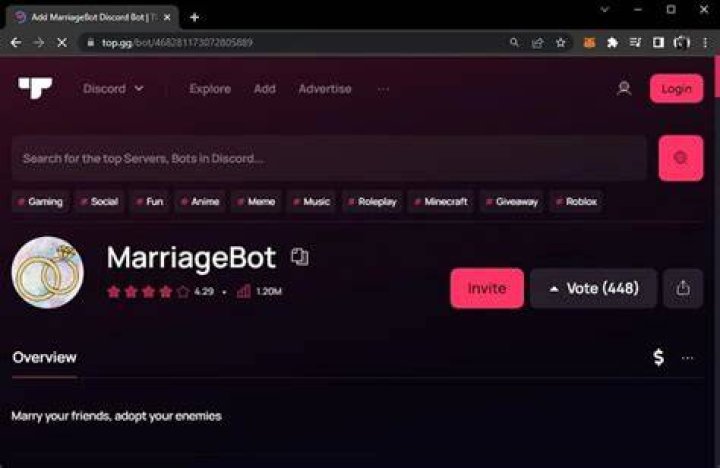Switch to the Overview tab
Viewport: 720px width, 468px height.
(45, 357)
